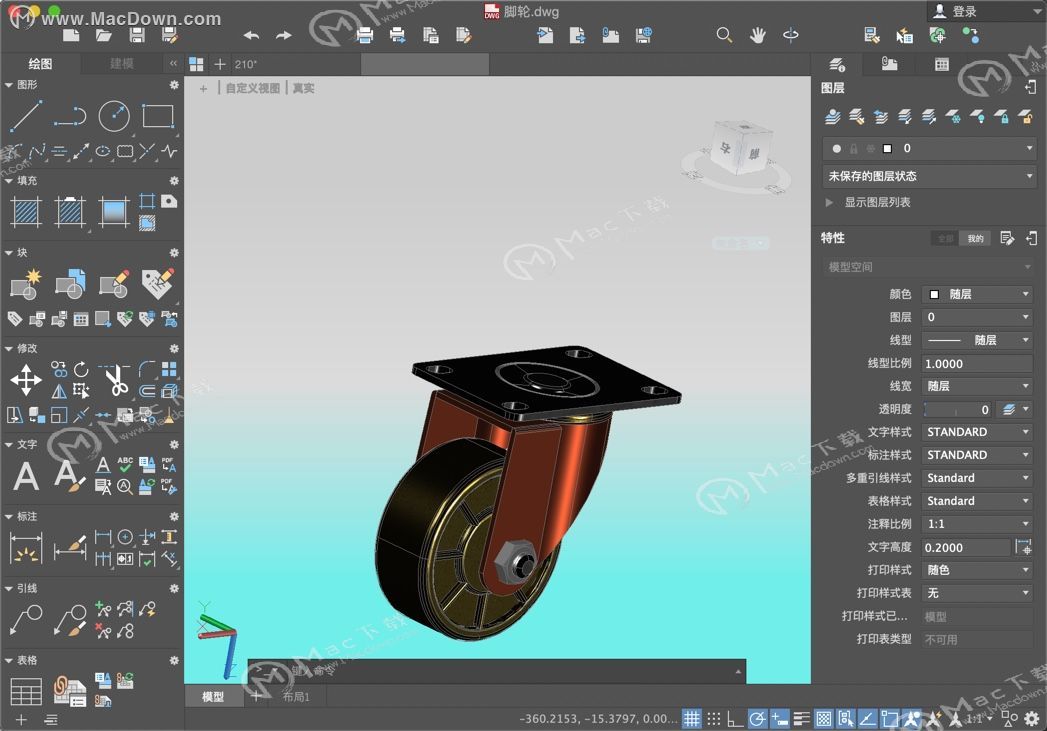Click the command line input bar
The image size is (1047, 731).
[x=497, y=671]
